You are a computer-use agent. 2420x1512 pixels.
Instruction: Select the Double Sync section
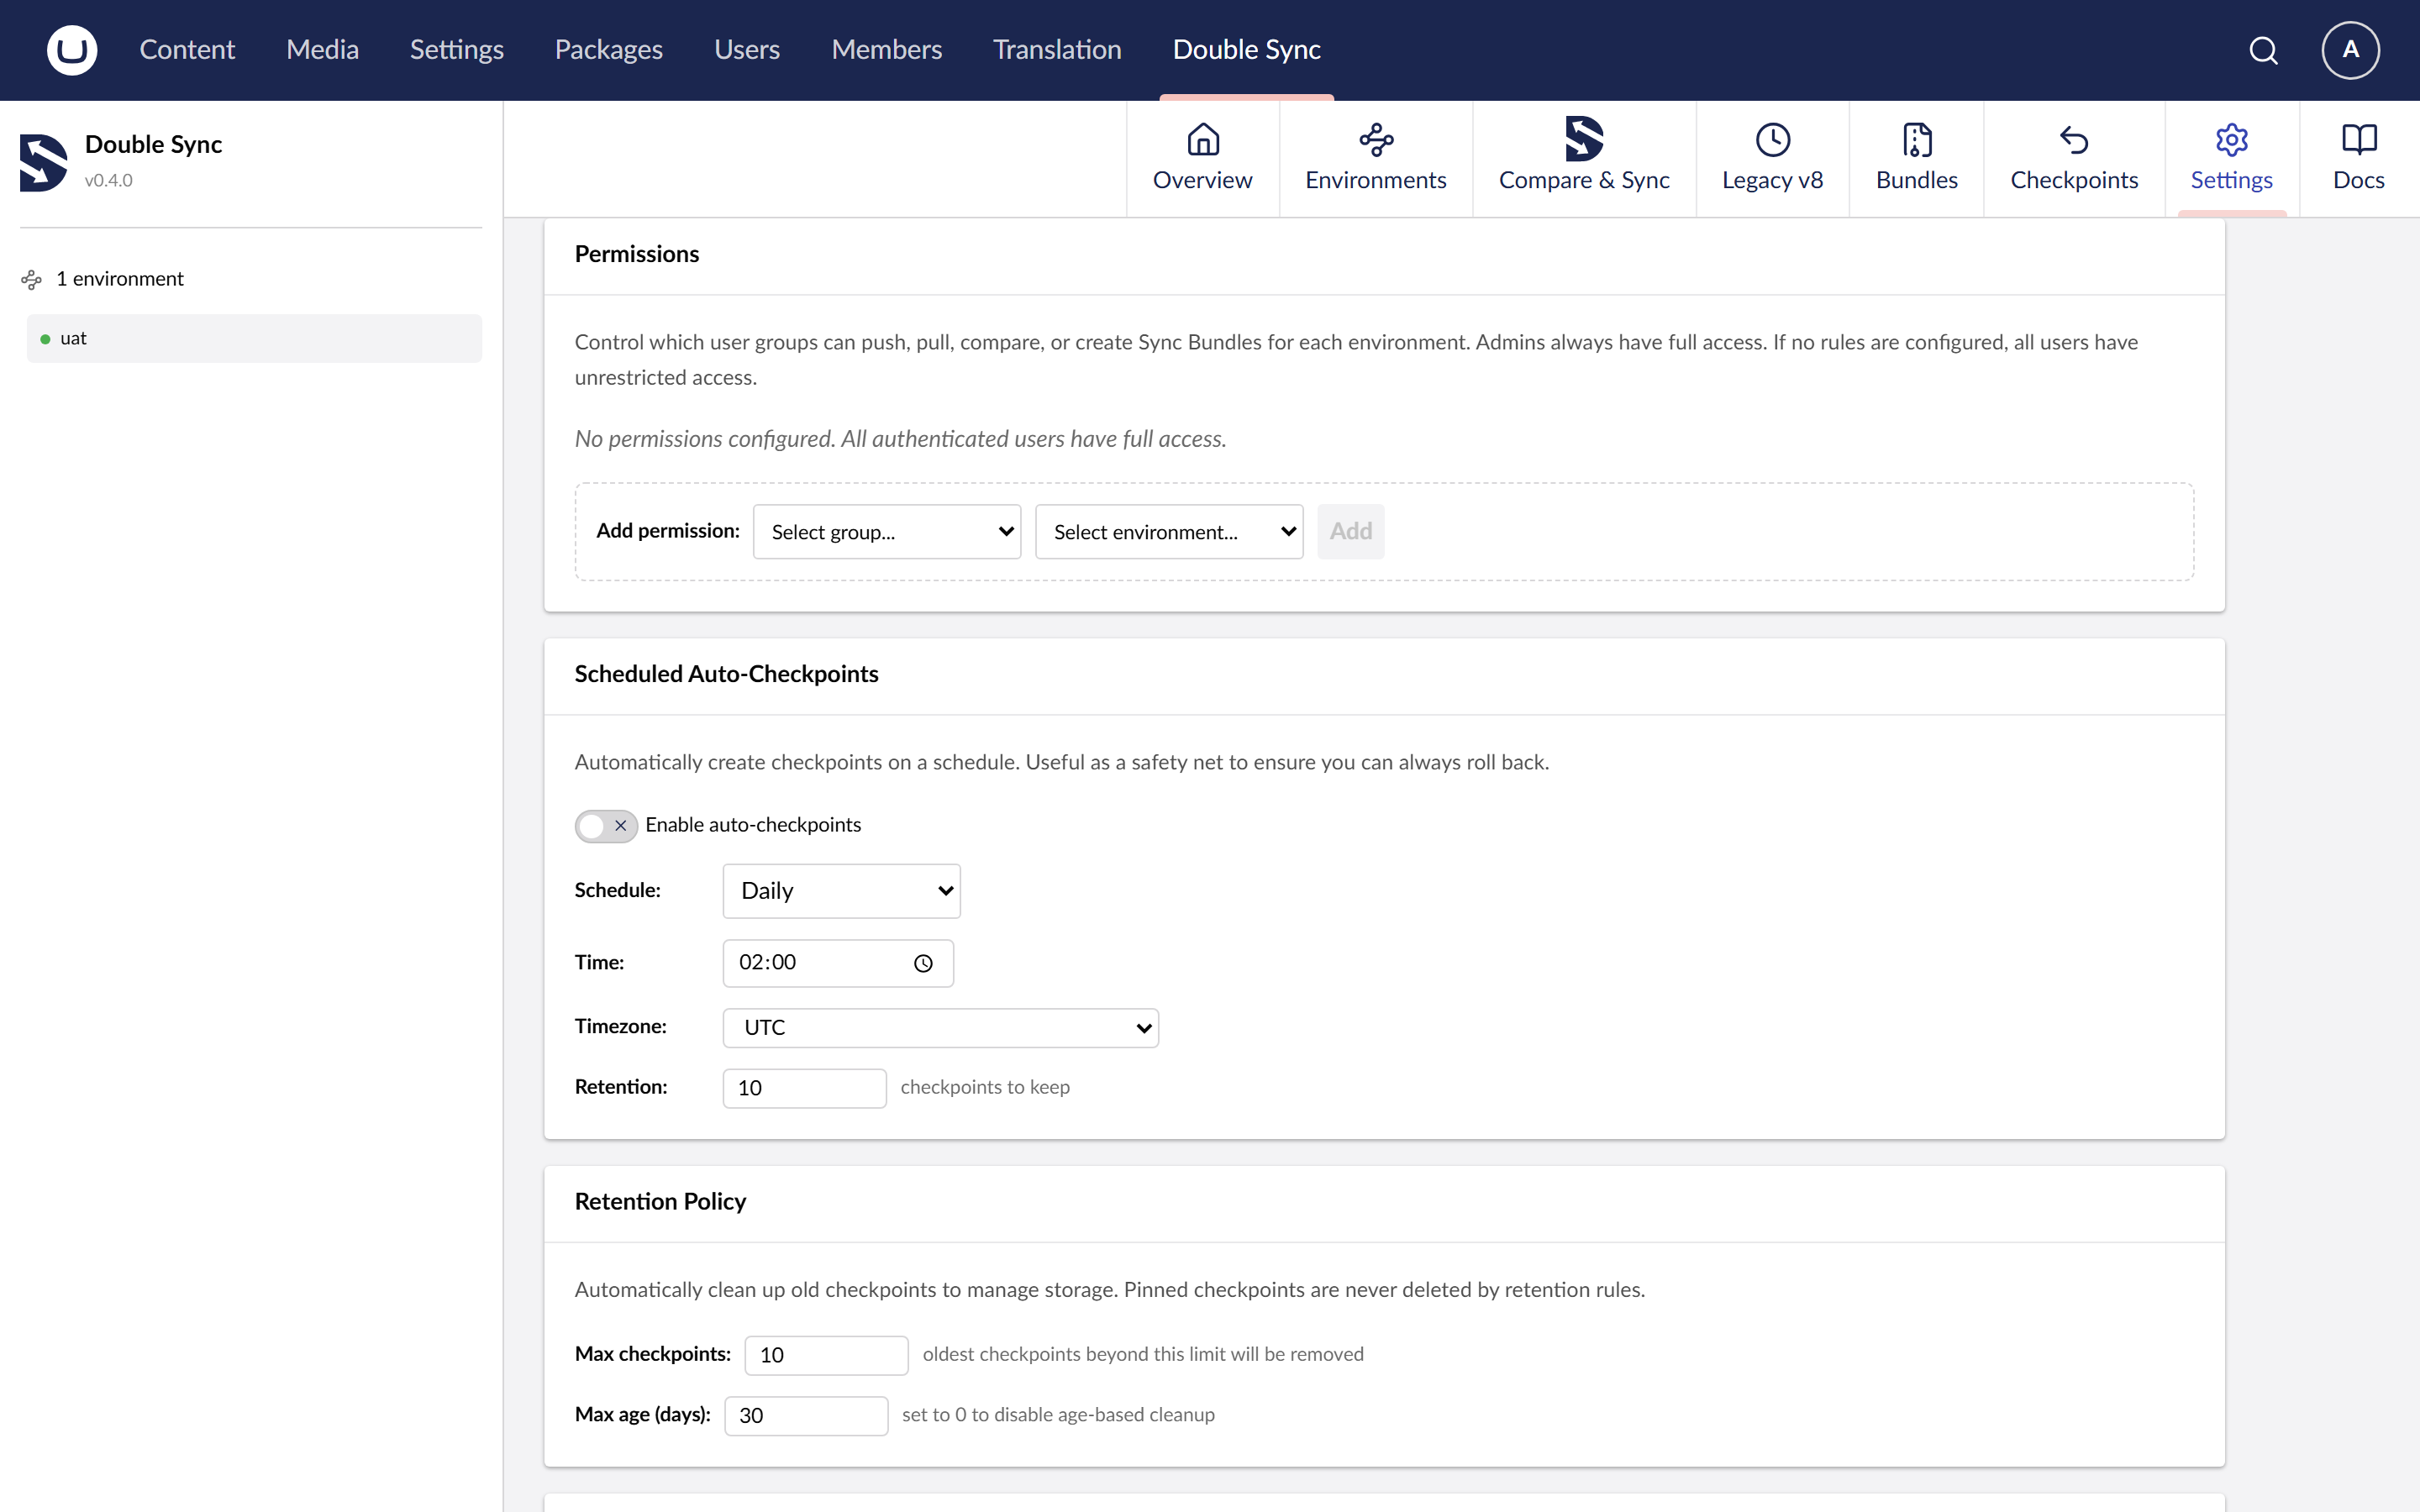pos(1247,50)
